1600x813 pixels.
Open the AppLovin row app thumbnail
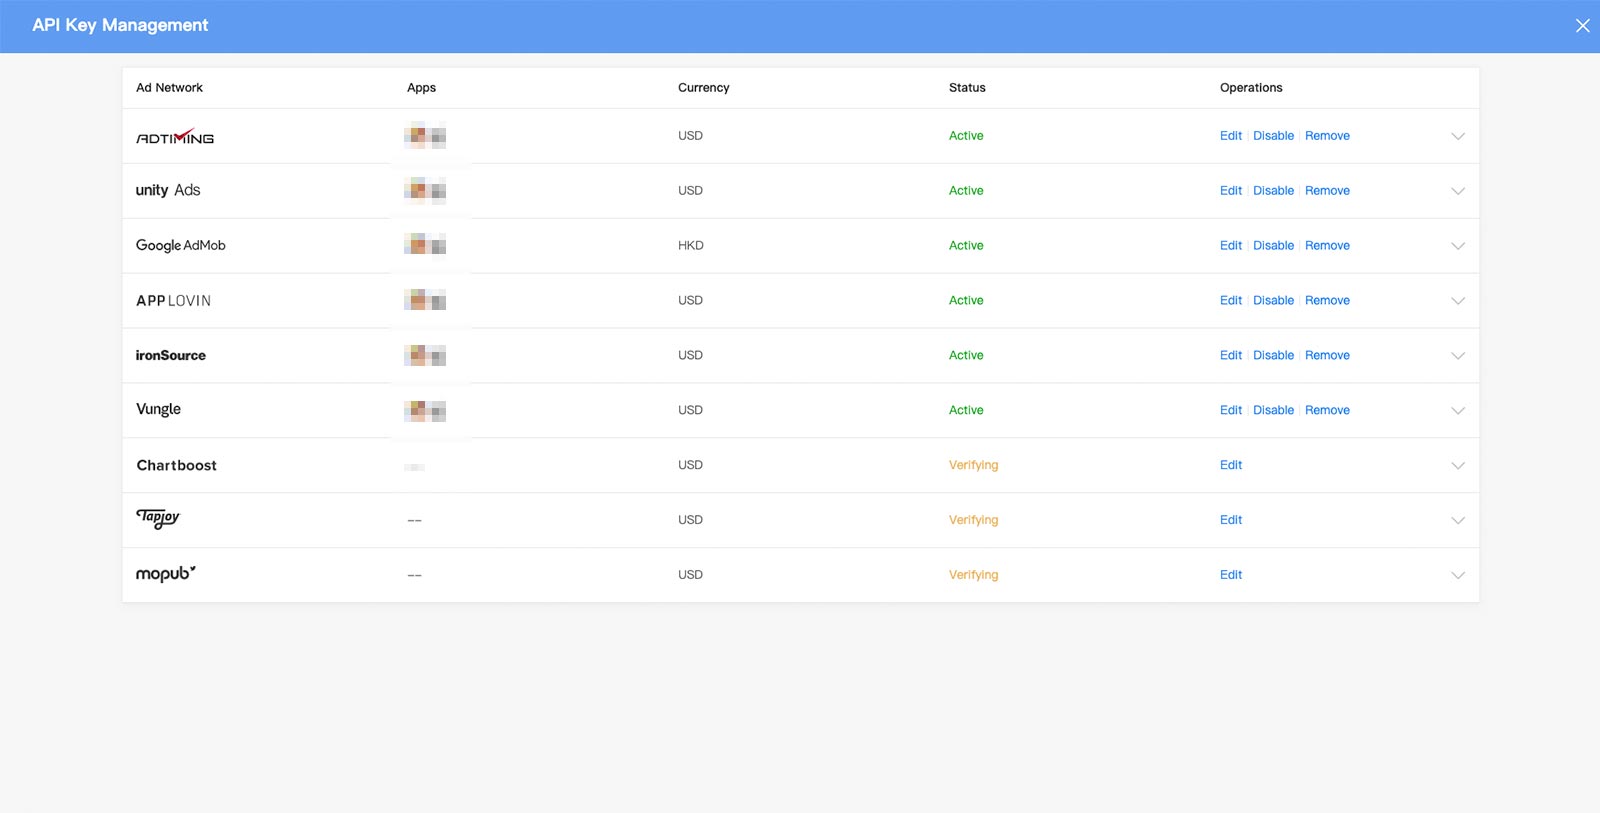click(x=425, y=300)
